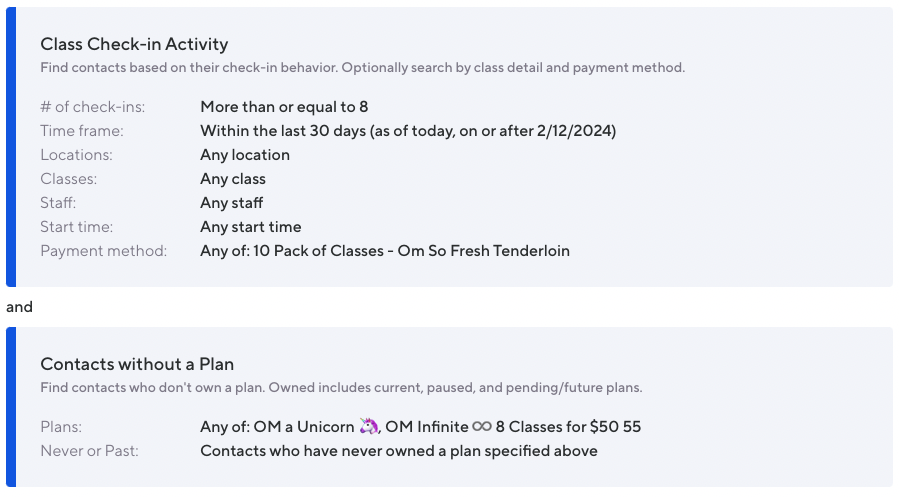The height and width of the screenshot is (497, 899).
Task: Click the "More than or equal to 8" value
Action: (x=284, y=107)
